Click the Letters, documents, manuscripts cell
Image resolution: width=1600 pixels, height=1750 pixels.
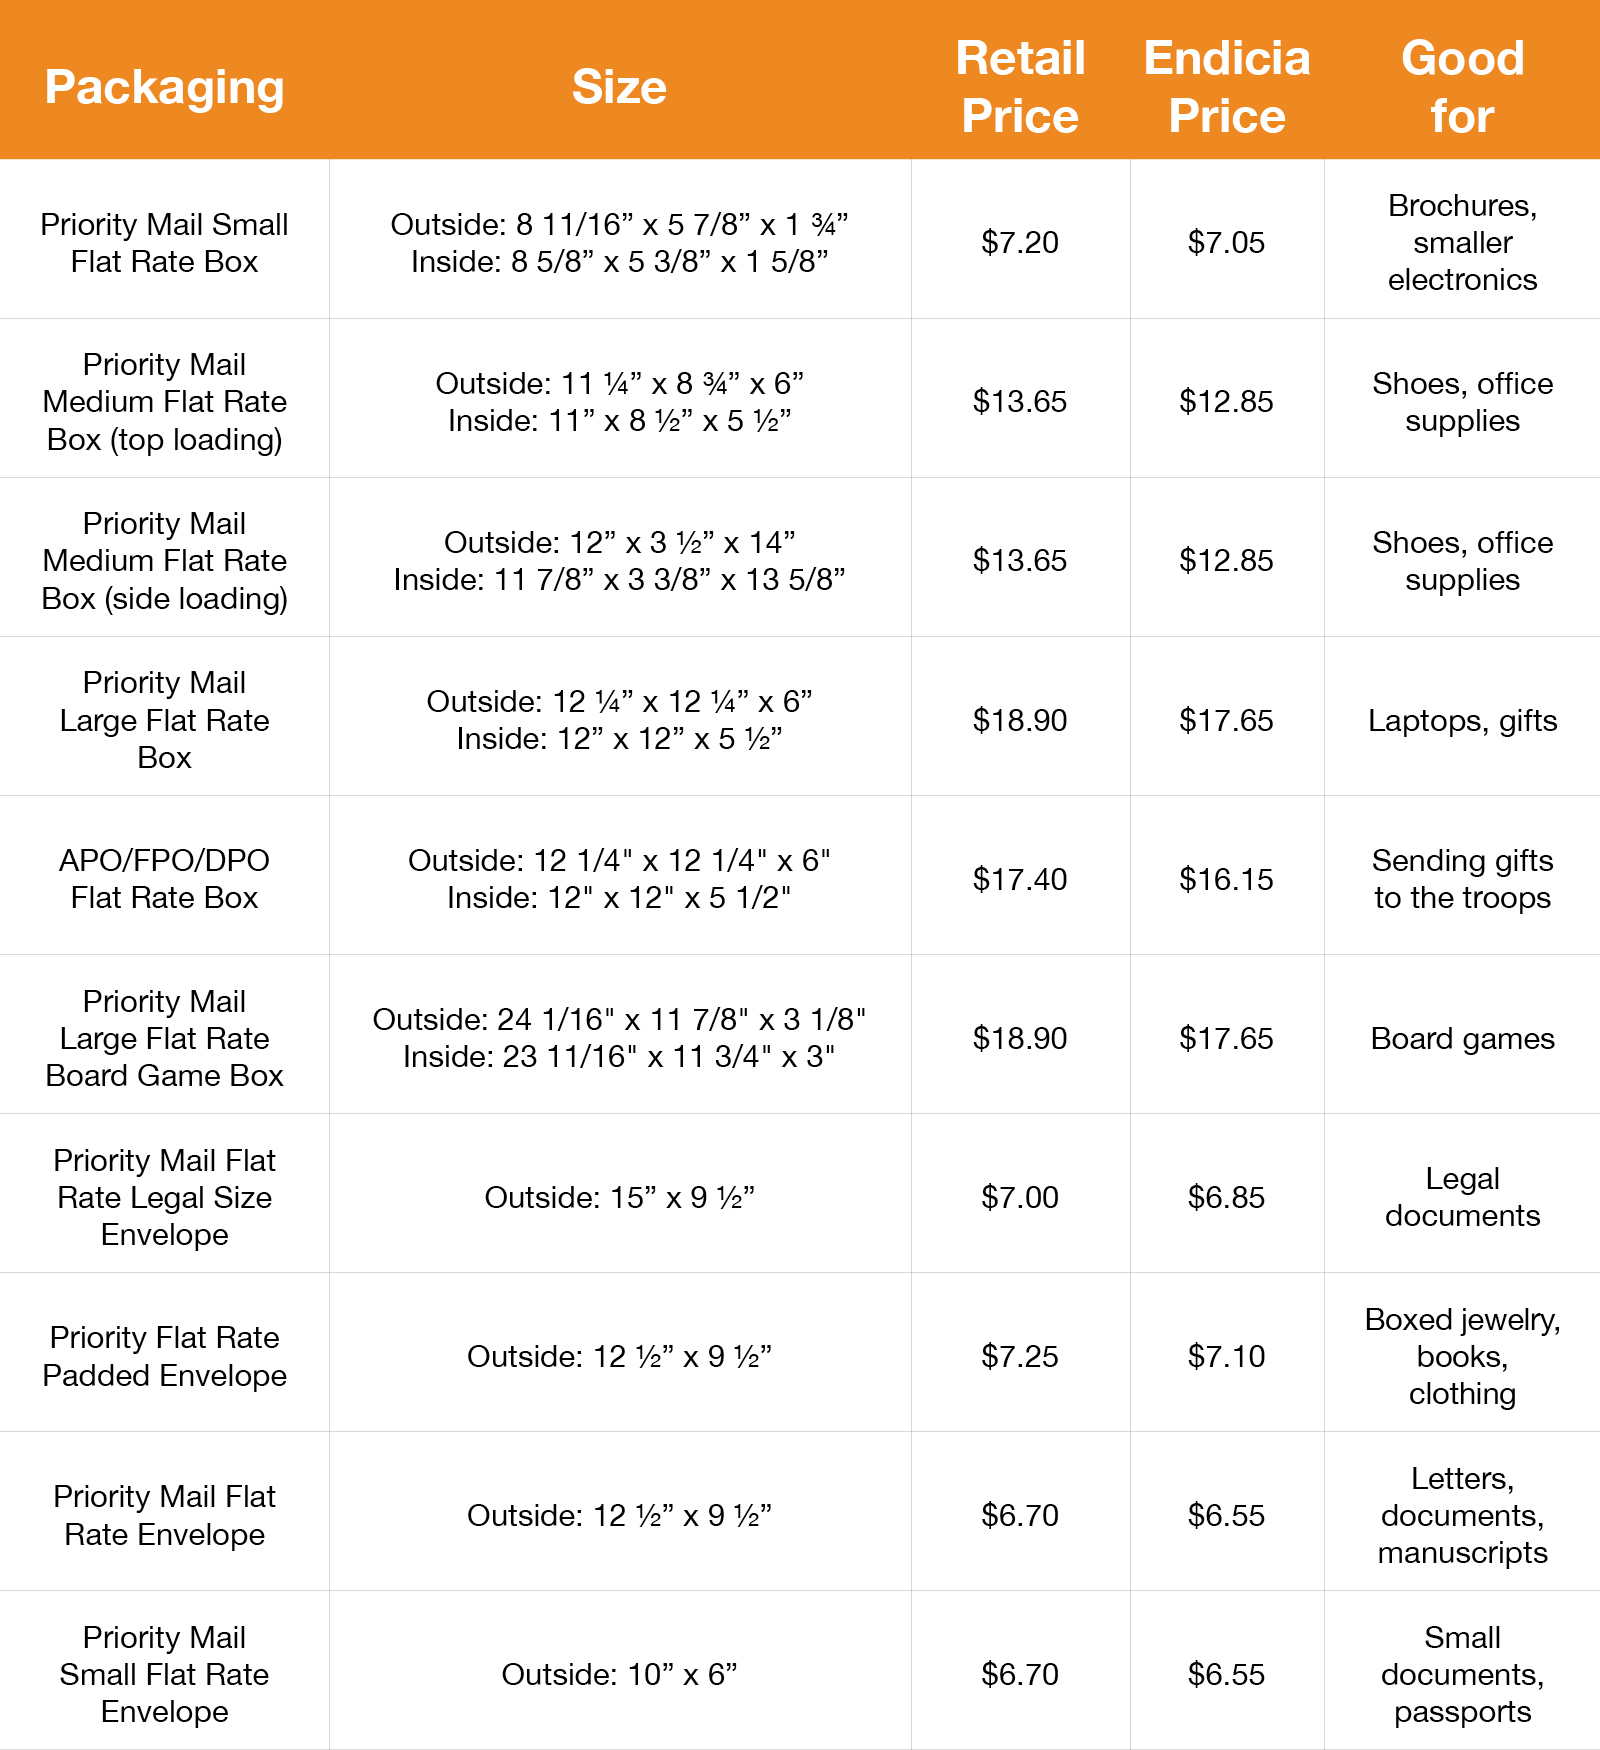pyautogui.click(x=1462, y=1515)
